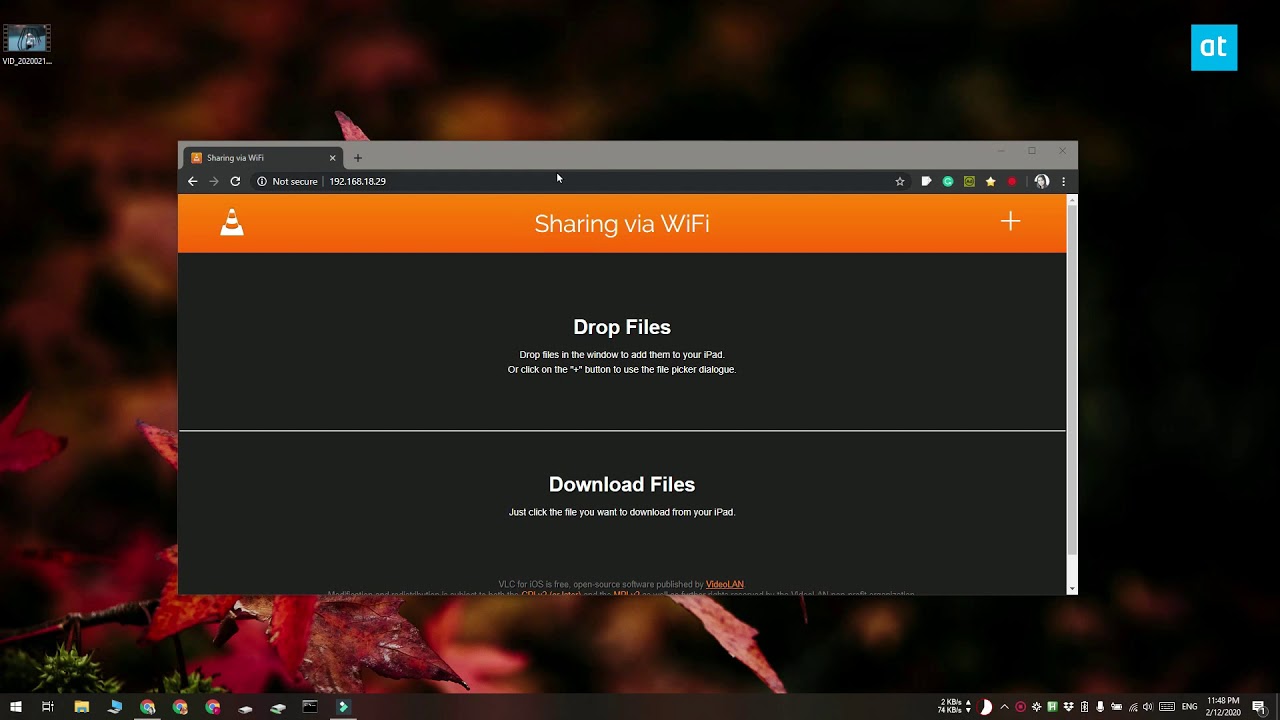Screen dimensions: 1280x720
Task: Open the Windows Start menu
Action: click(15, 707)
